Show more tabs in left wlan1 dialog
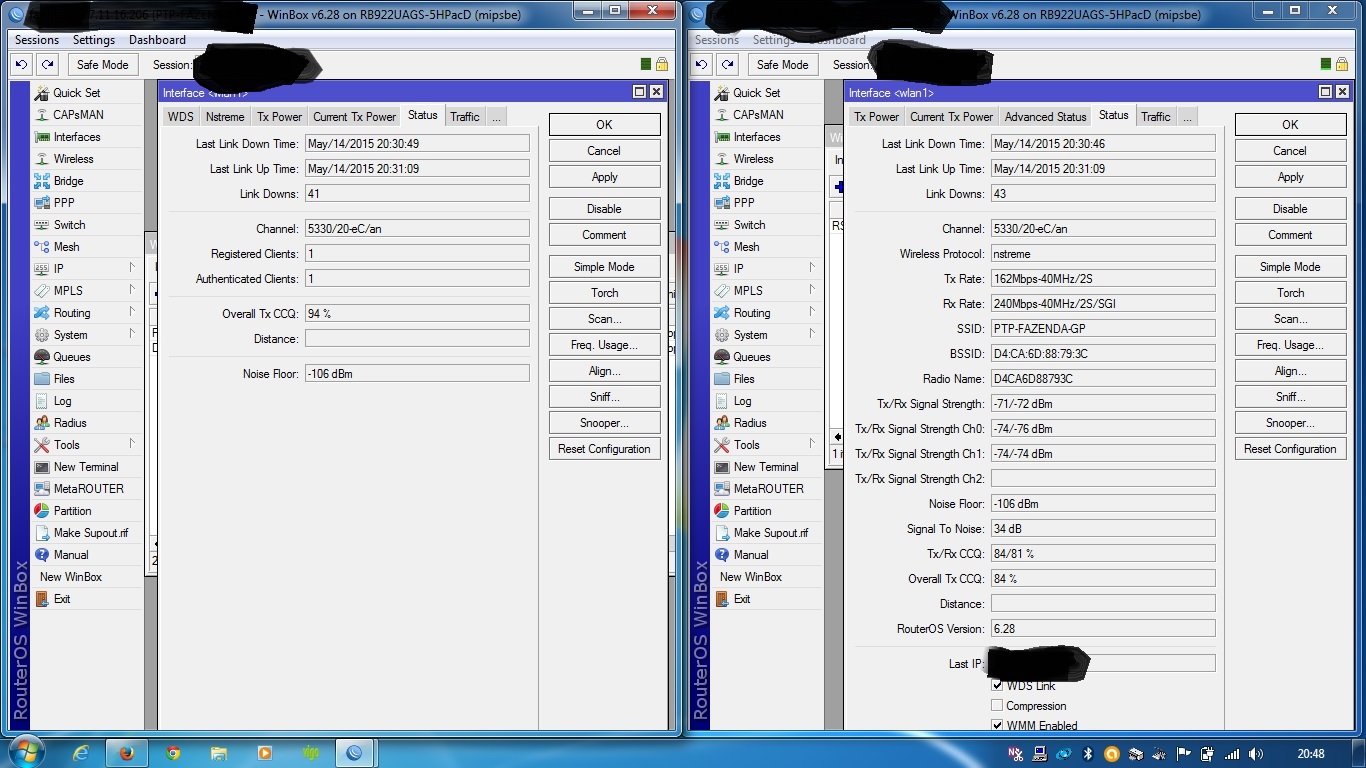The width and height of the screenshot is (1366, 768). (496, 117)
